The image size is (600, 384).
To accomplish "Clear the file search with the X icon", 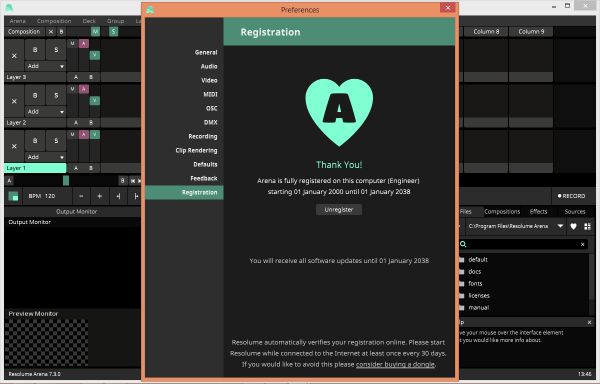I will [x=582, y=244].
